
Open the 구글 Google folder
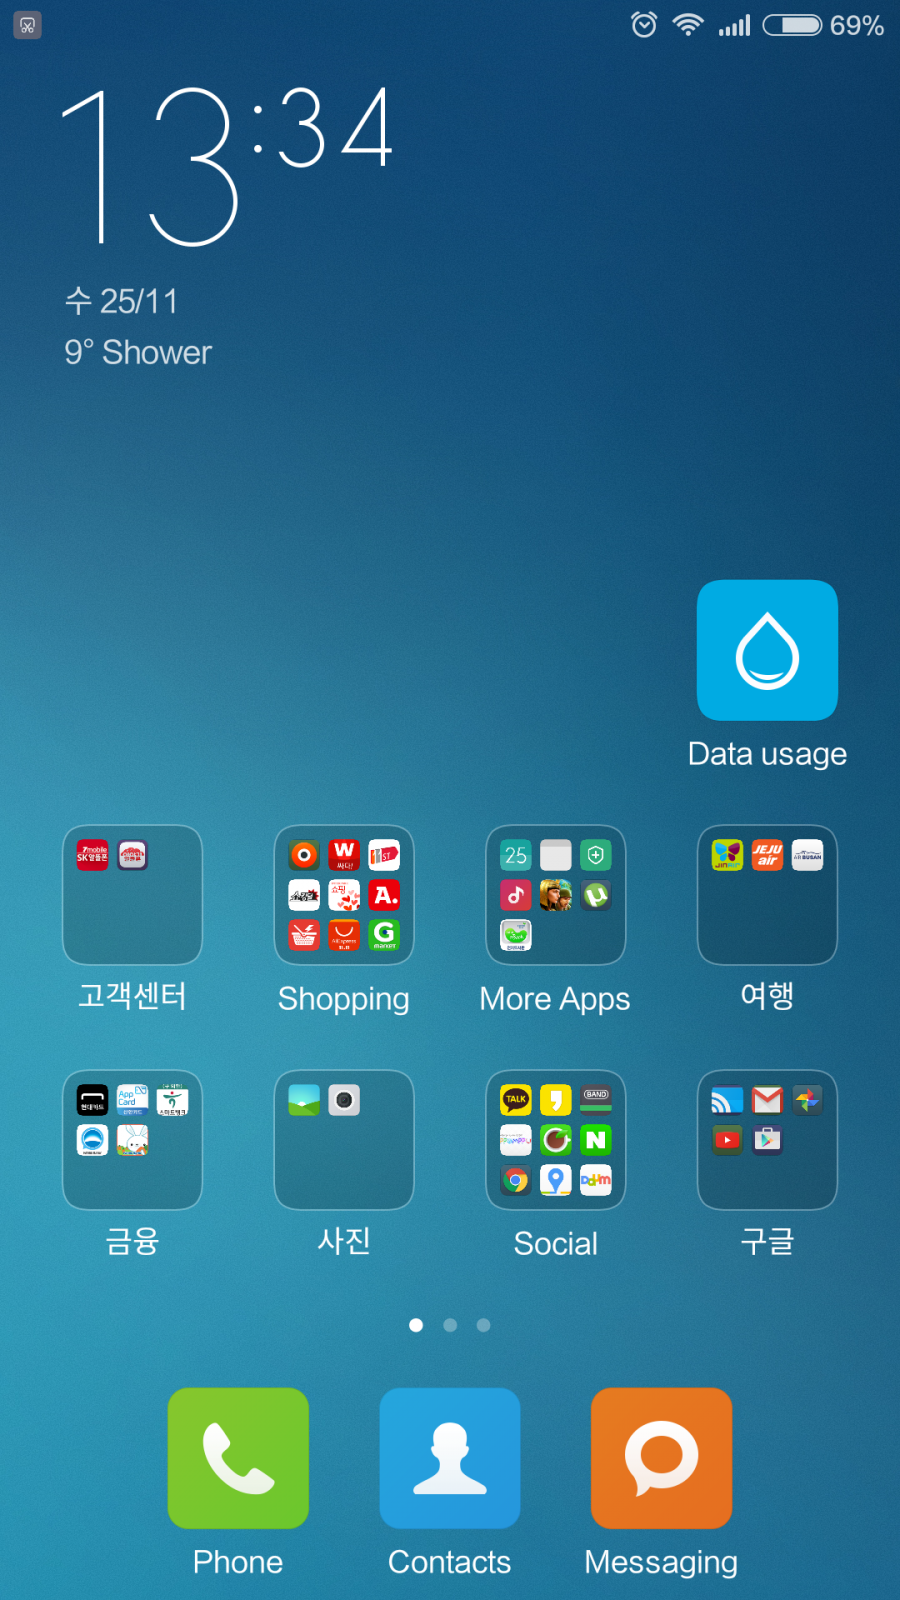[767, 1140]
